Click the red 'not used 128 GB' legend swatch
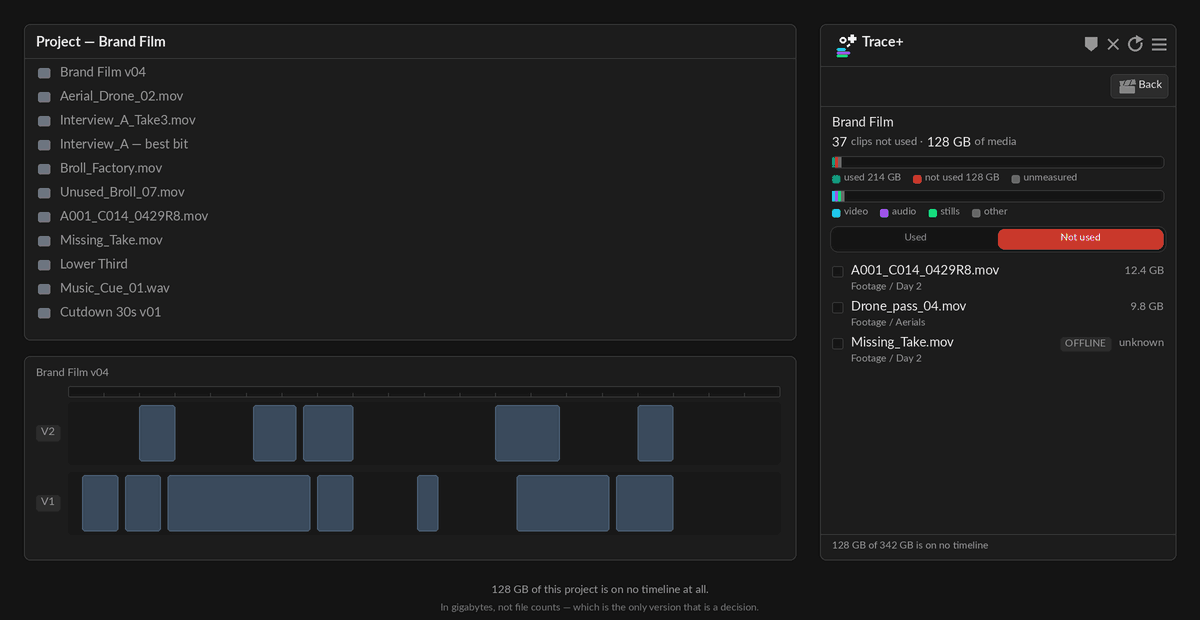The height and width of the screenshot is (620, 1200). (x=917, y=179)
